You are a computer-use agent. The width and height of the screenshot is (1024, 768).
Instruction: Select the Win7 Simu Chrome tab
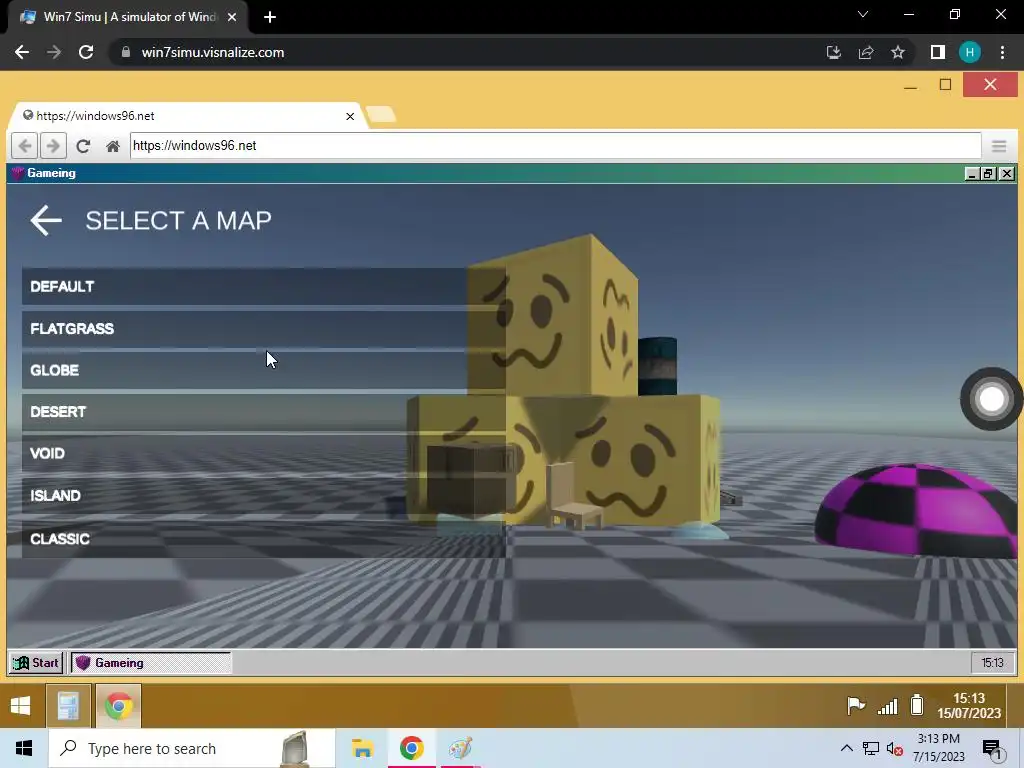[x=128, y=17]
